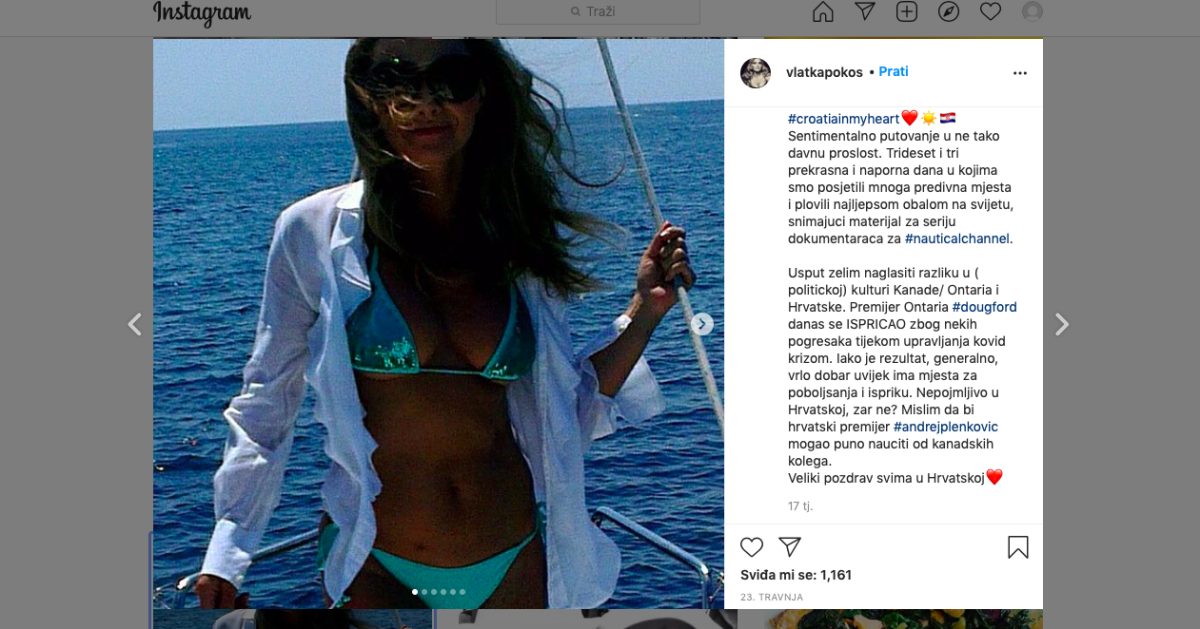Show next photo in carousel
This screenshot has width=1200, height=629.
coord(702,324)
